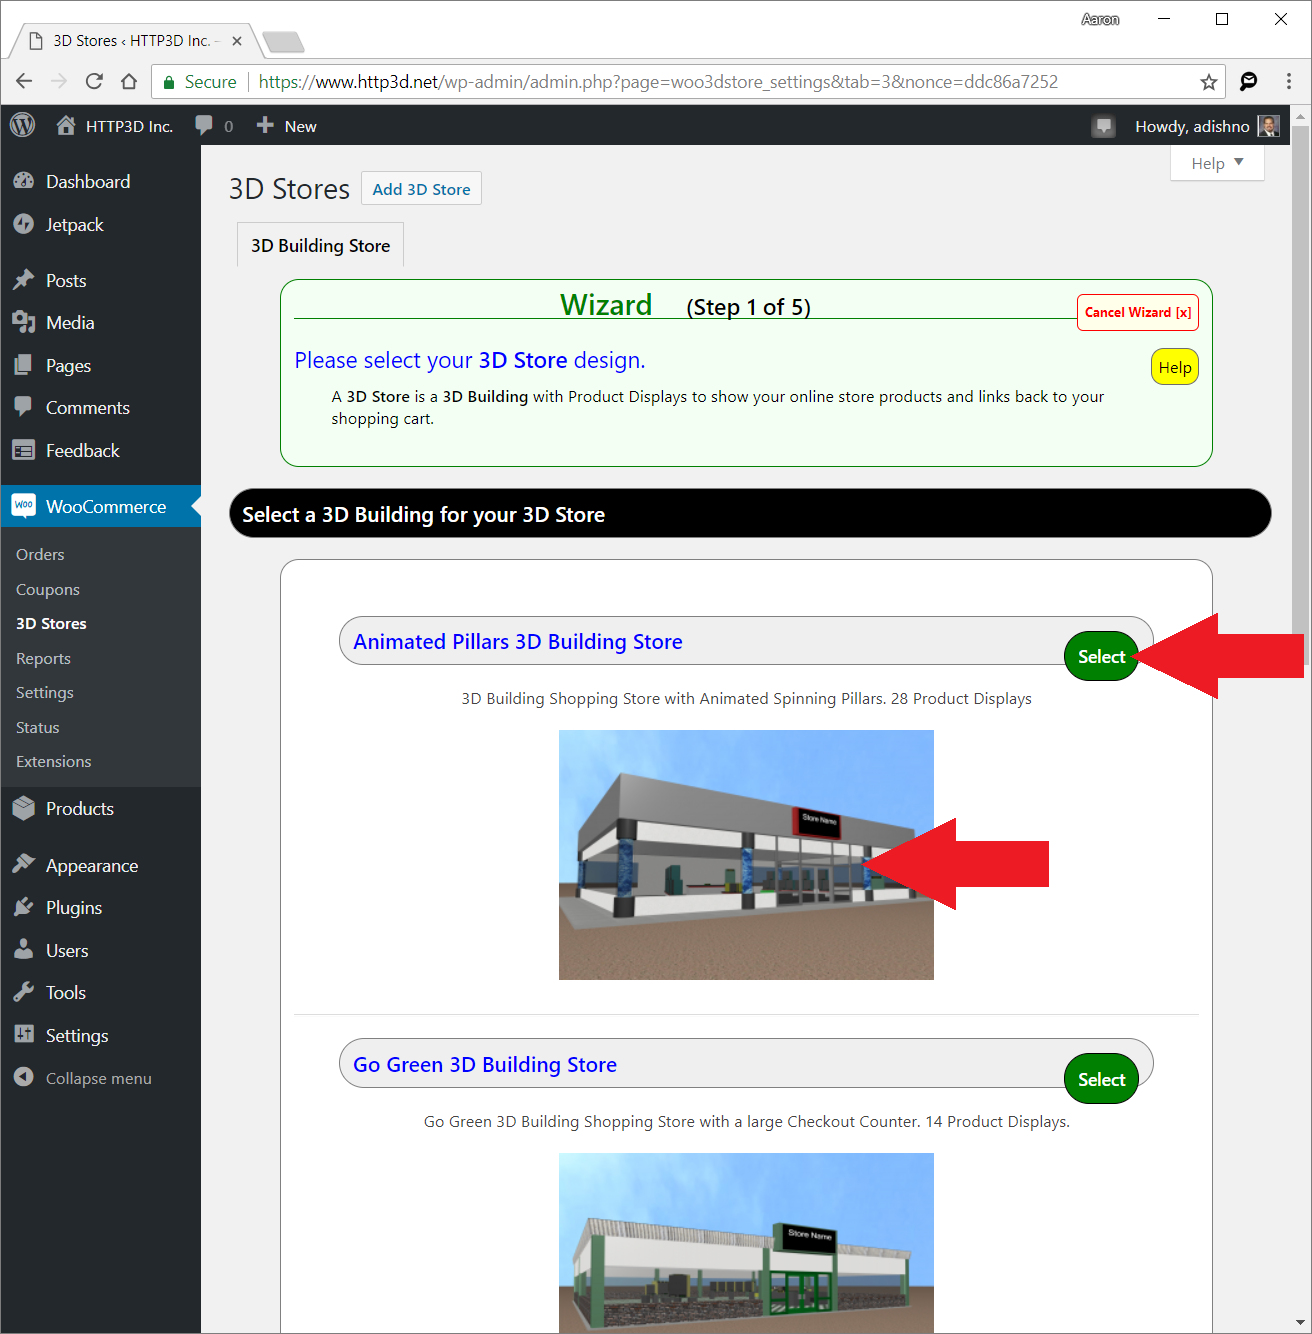This screenshot has height=1334, width=1312.
Task: Open the Chrome three-dot menu
Action: [1288, 82]
